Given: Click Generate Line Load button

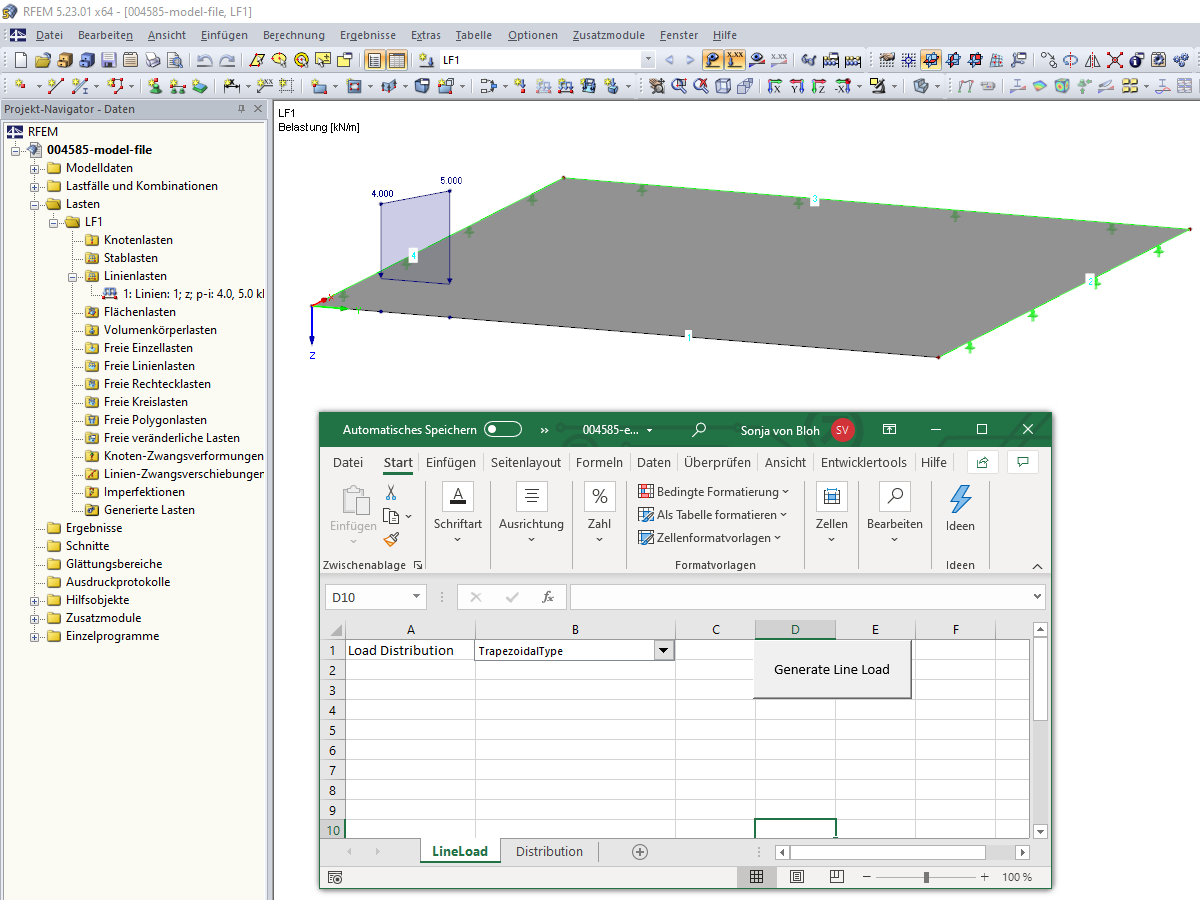Looking at the screenshot, I should pos(832,669).
